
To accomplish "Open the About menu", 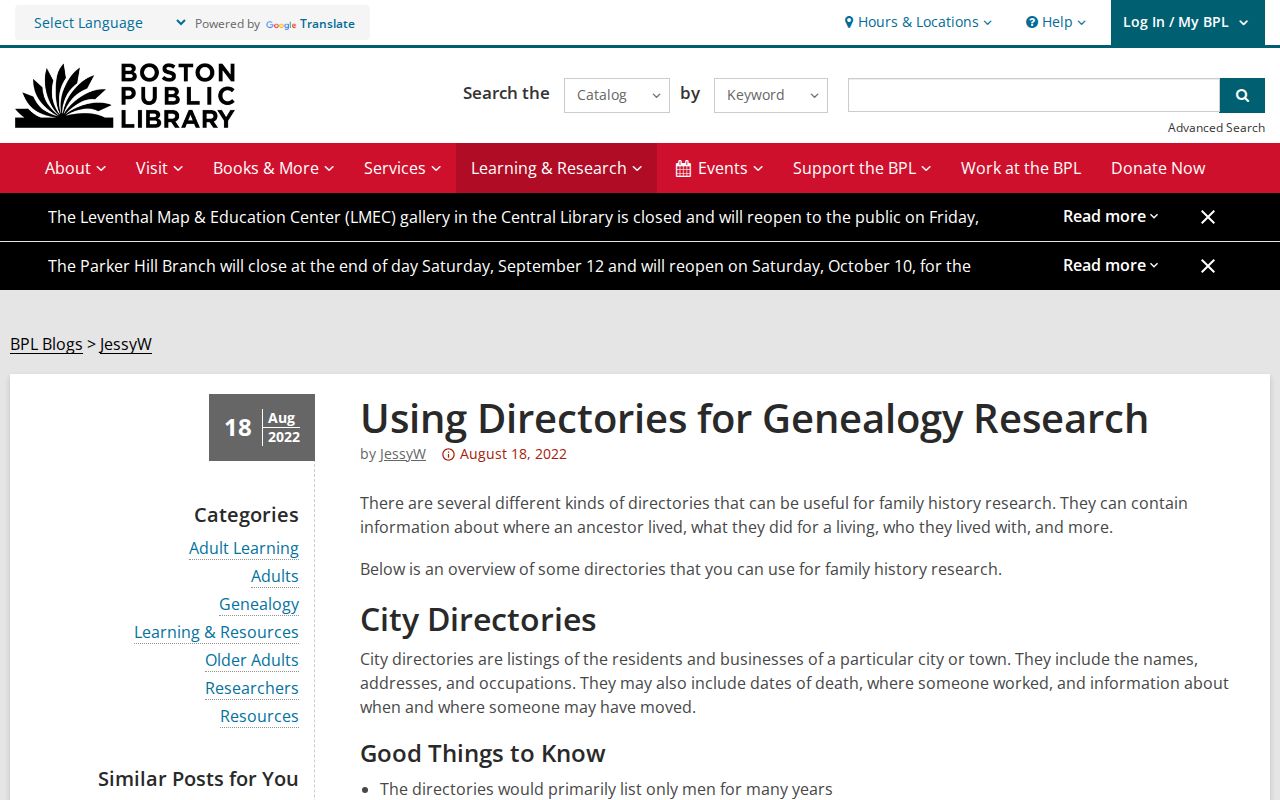I will pos(75,168).
